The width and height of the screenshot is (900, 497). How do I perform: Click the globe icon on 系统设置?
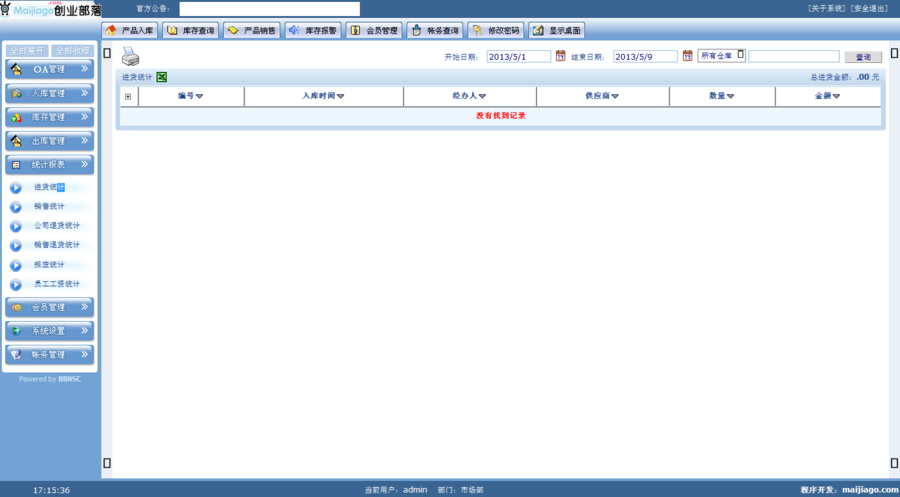[x=17, y=331]
